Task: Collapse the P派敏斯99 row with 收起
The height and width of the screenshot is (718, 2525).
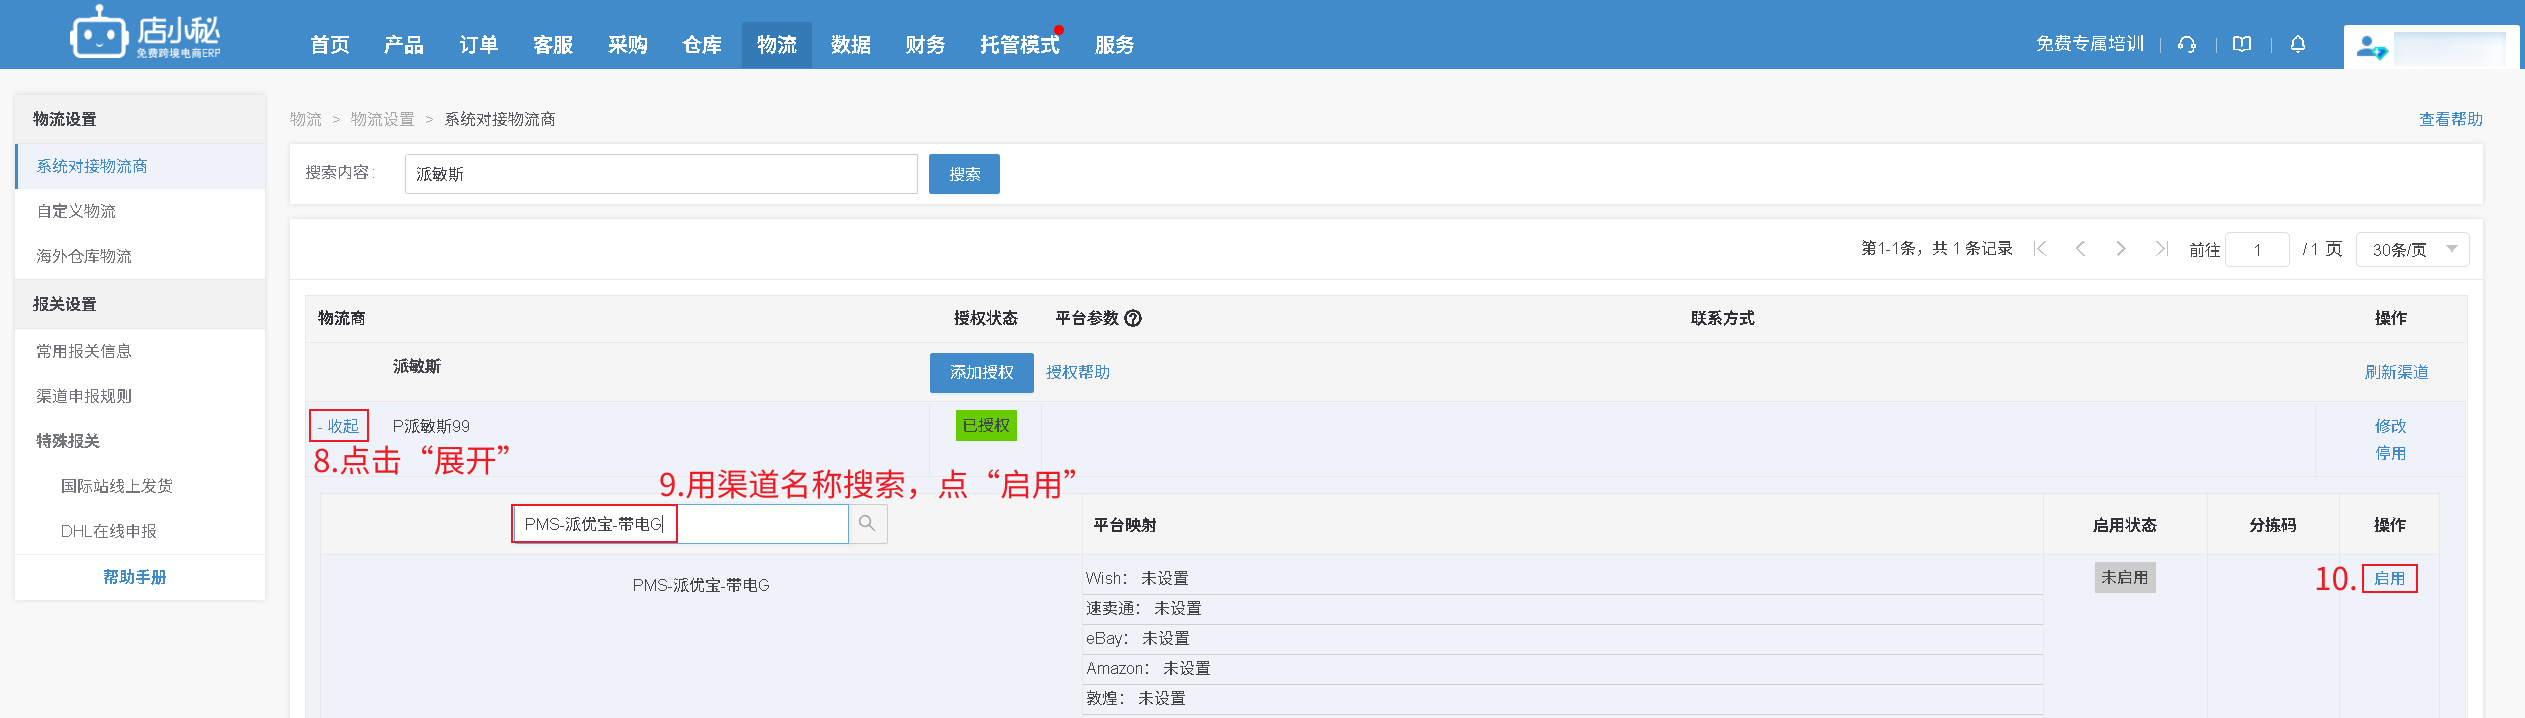Action: [x=339, y=426]
